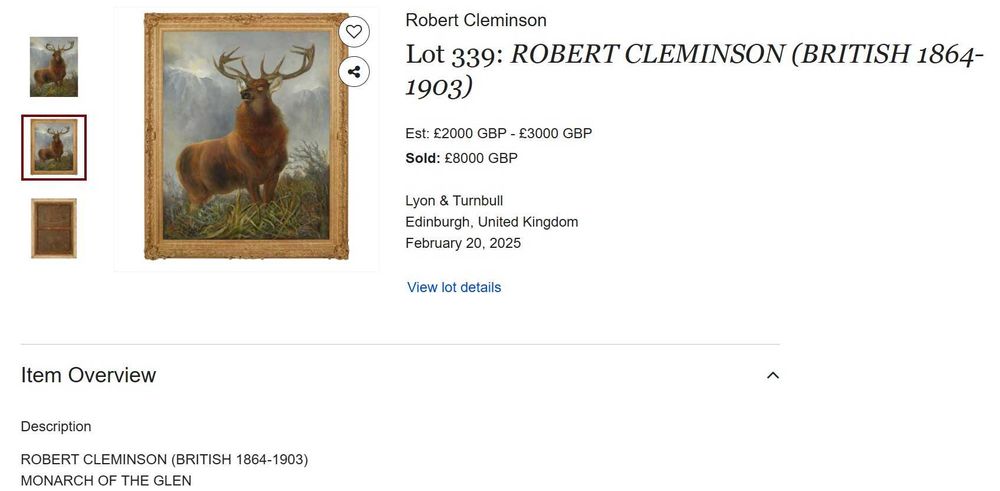Click the February 20, 2025 sale date
Image resolution: width=1000 pixels, height=491 pixels.
463,243
